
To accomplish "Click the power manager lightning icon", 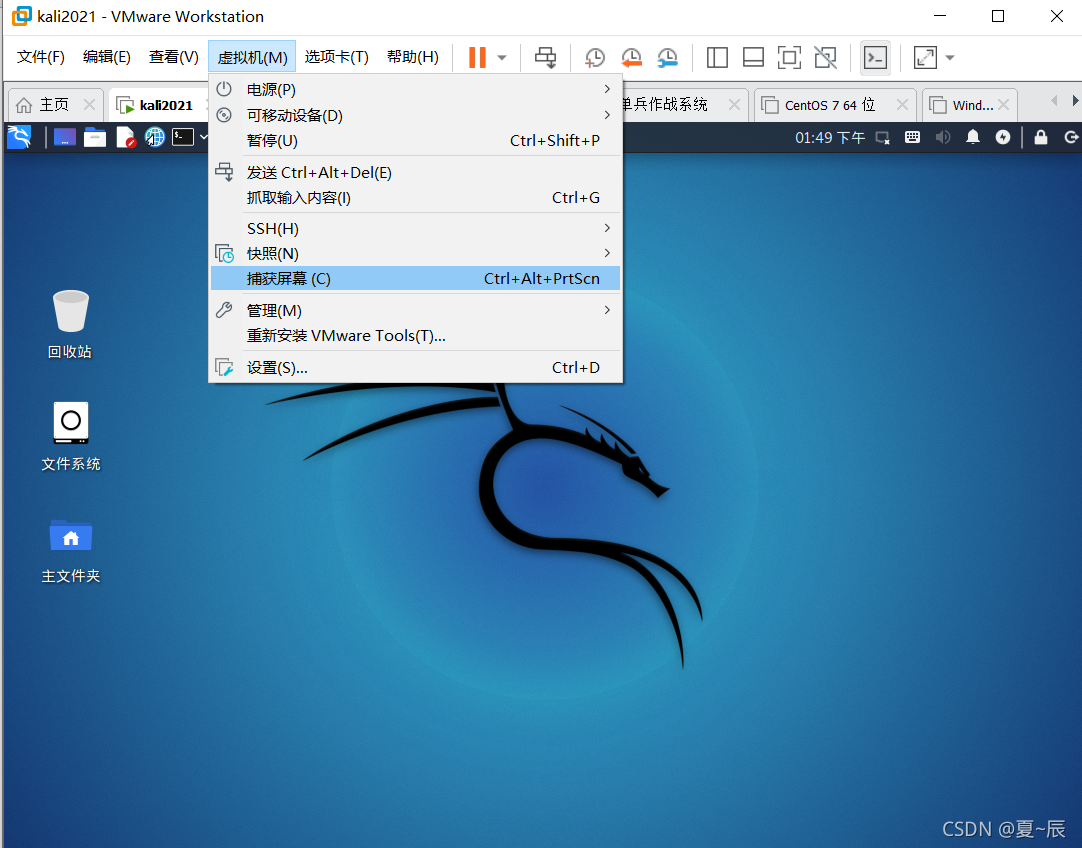I will click(1003, 137).
